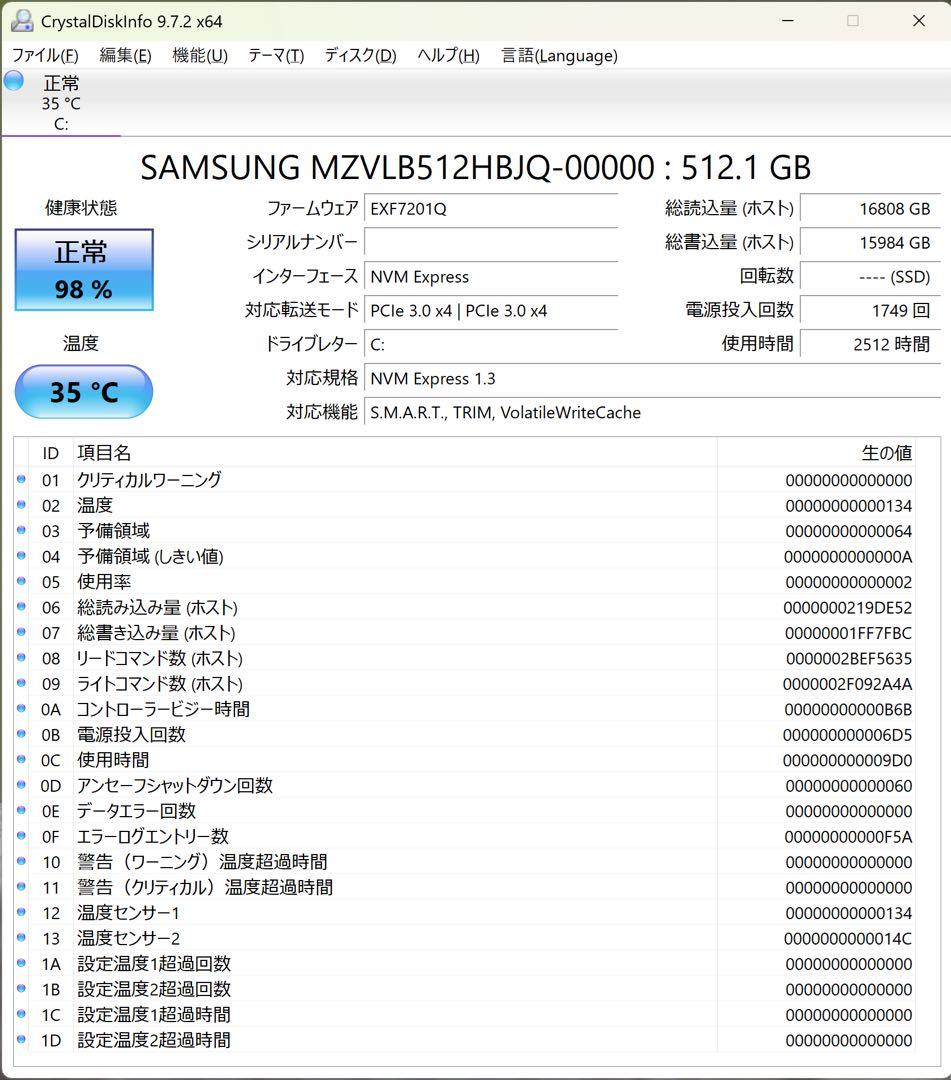
Task: Open the 機能 menu
Action: coord(199,56)
